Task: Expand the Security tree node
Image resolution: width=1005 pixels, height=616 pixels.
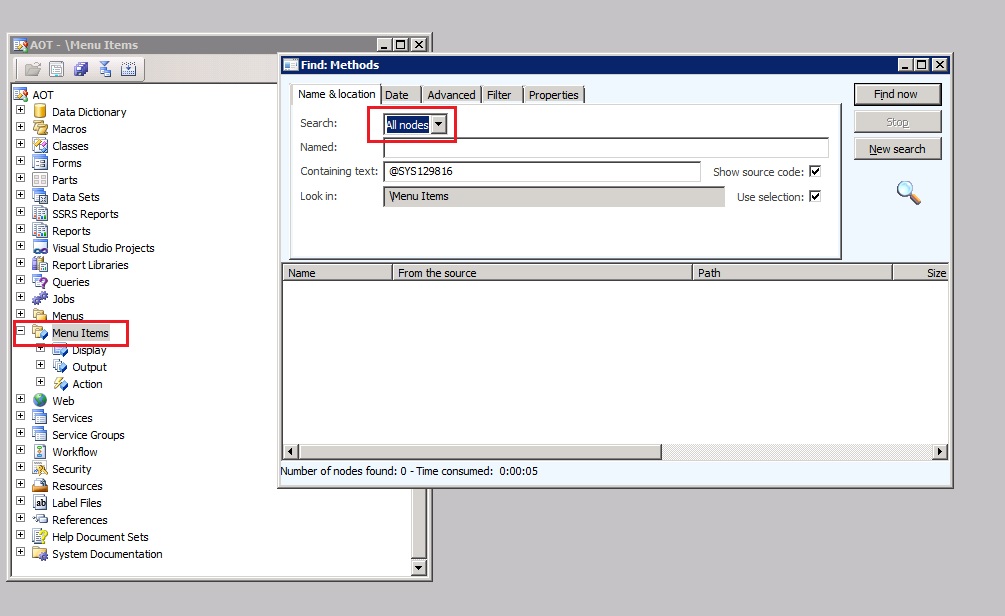Action: pos(20,469)
